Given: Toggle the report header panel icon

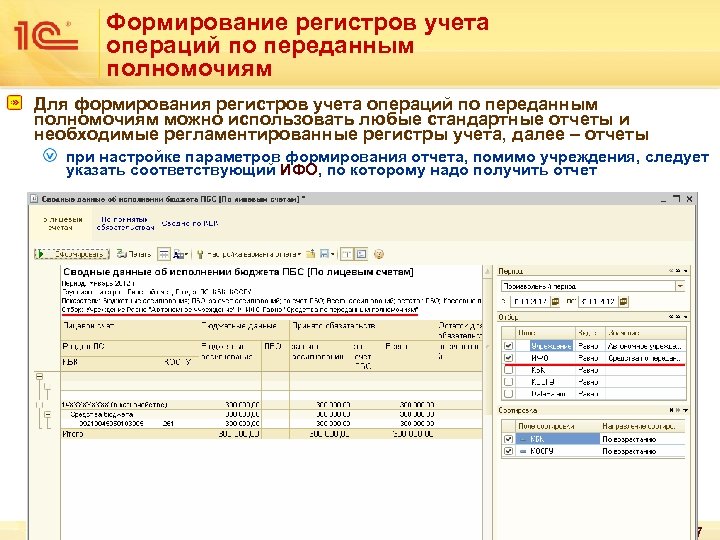Looking at the screenshot, I should click(x=347, y=254).
